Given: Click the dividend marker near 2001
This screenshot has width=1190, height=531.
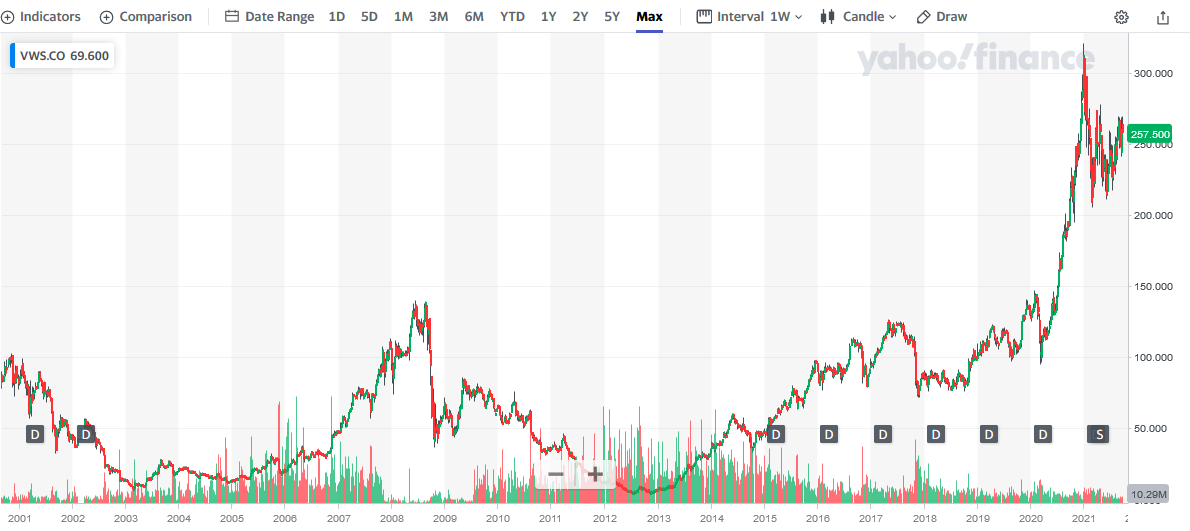Looking at the screenshot, I should pyautogui.click(x=35, y=434).
